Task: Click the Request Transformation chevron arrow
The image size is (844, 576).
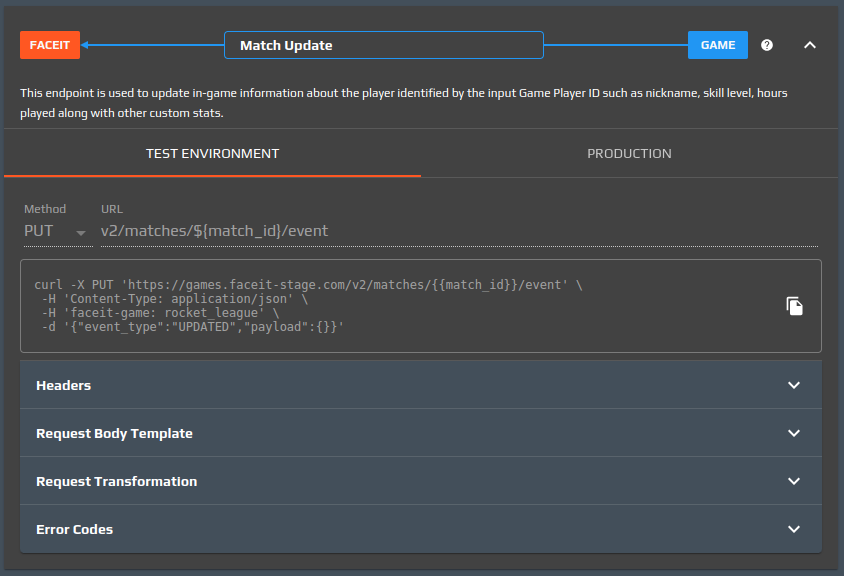Action: (794, 481)
